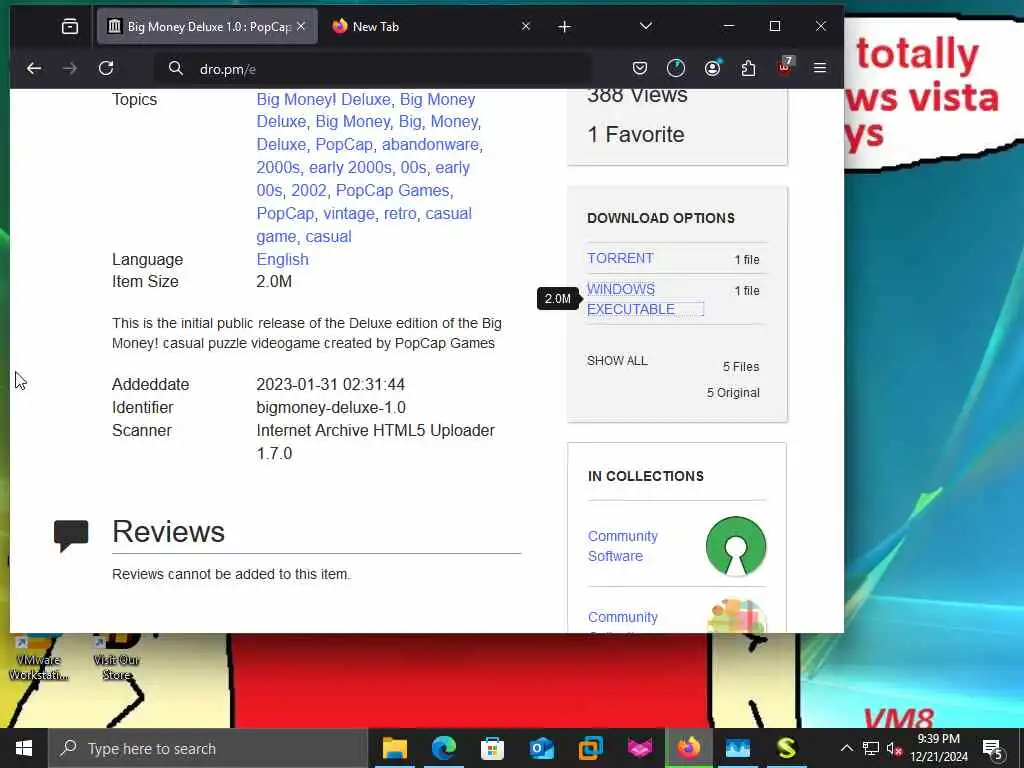Open the Big Money! Deluxe topic link
The width and height of the screenshot is (1024, 768).
pyautogui.click(x=323, y=99)
